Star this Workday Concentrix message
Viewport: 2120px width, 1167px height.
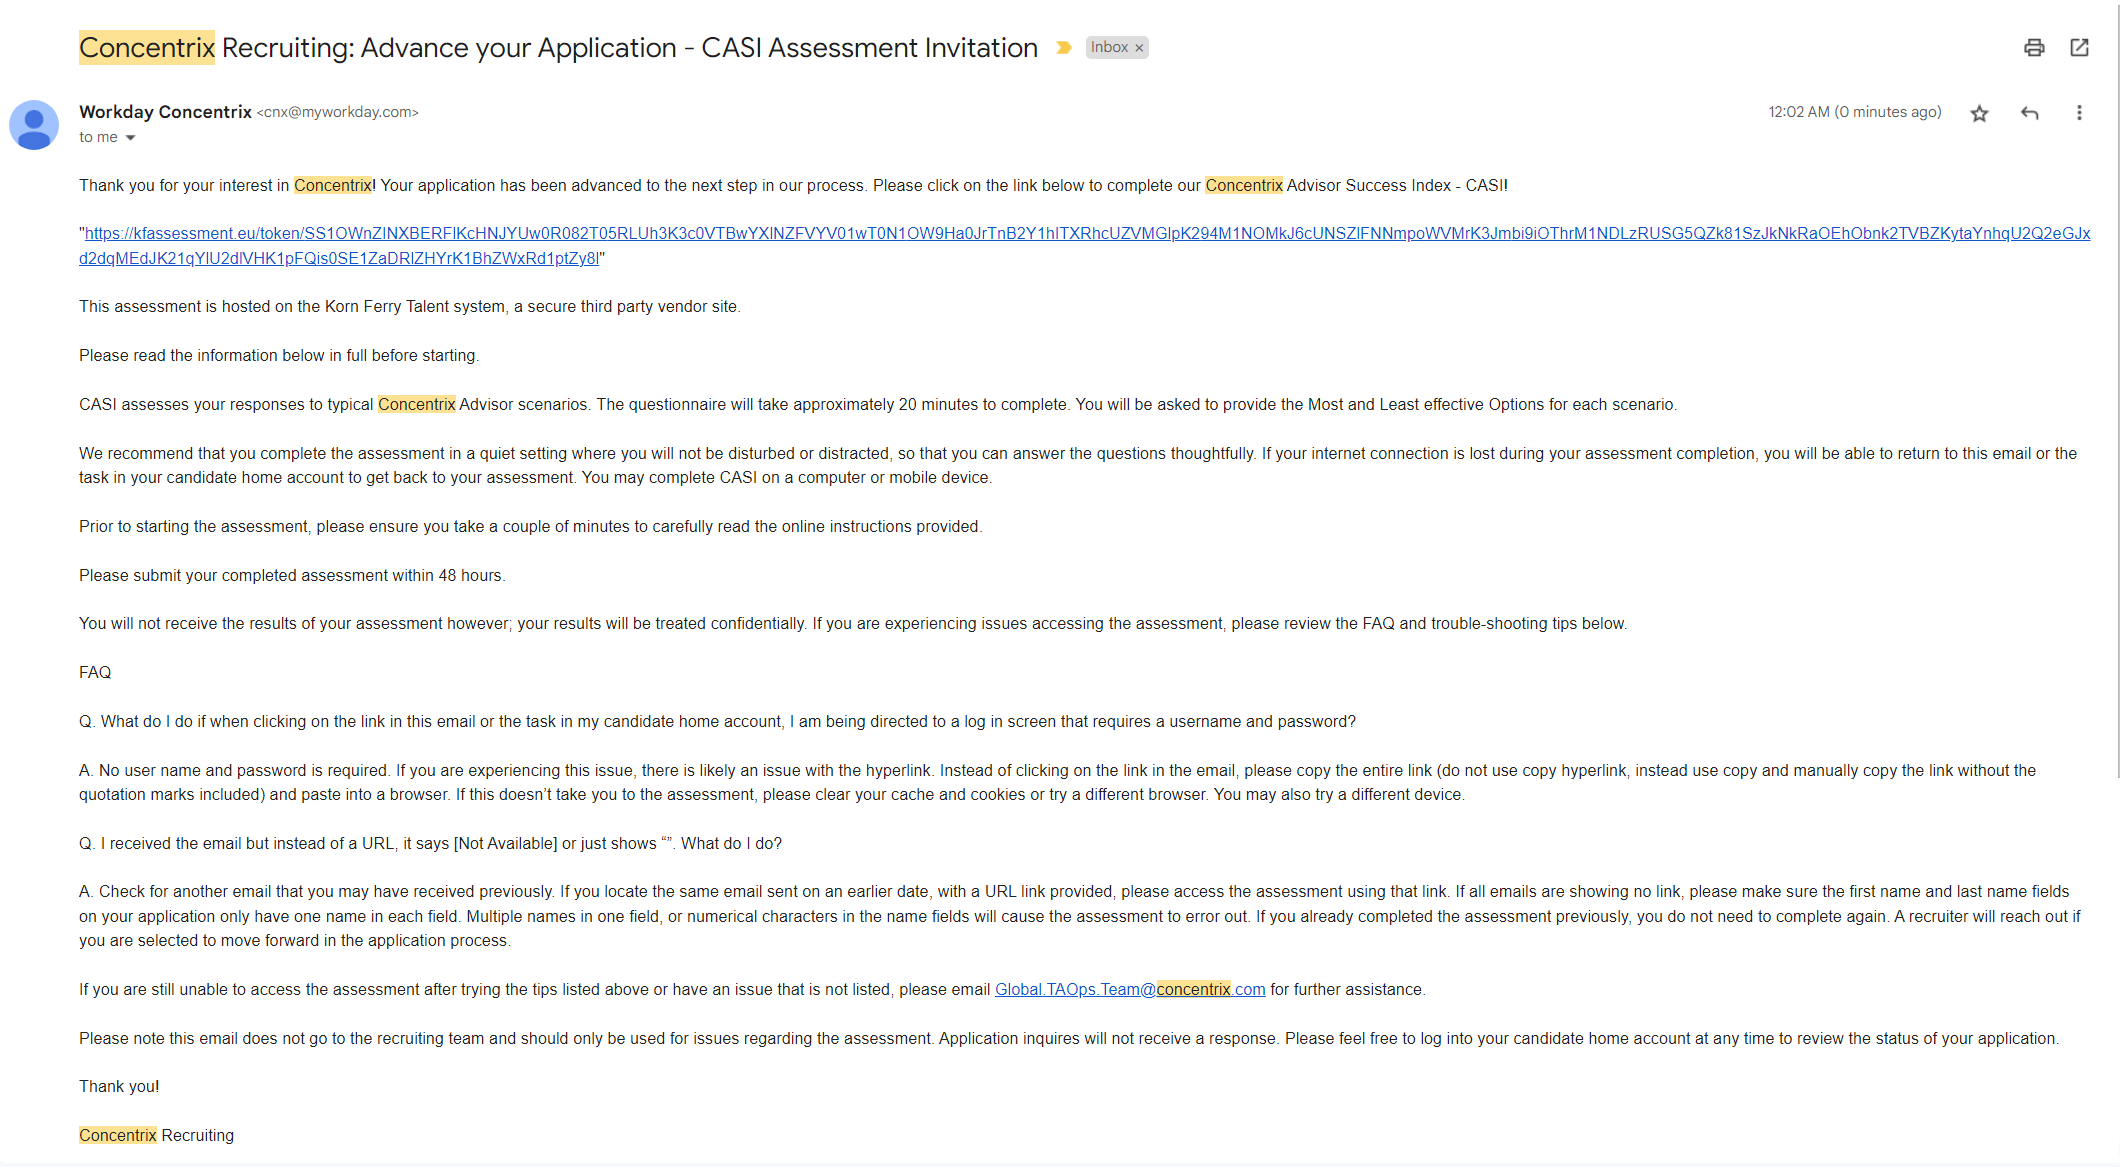click(1980, 113)
